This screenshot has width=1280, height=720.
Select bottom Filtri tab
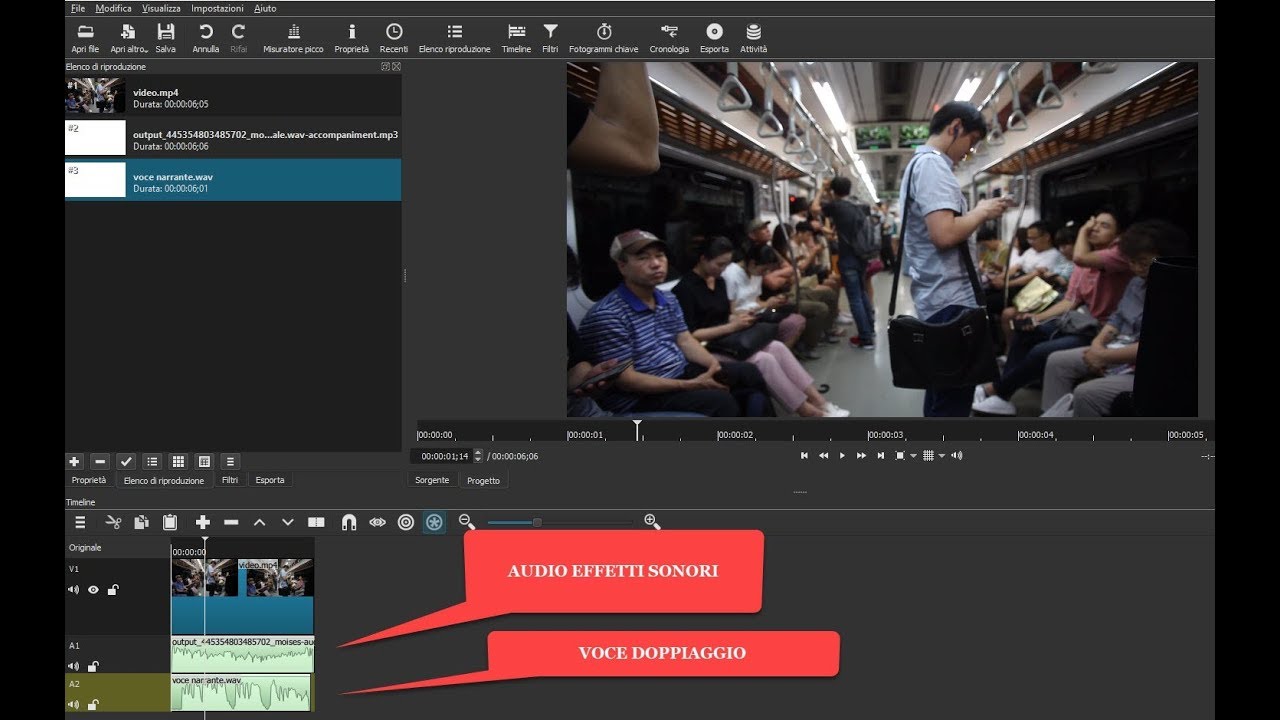(x=230, y=481)
